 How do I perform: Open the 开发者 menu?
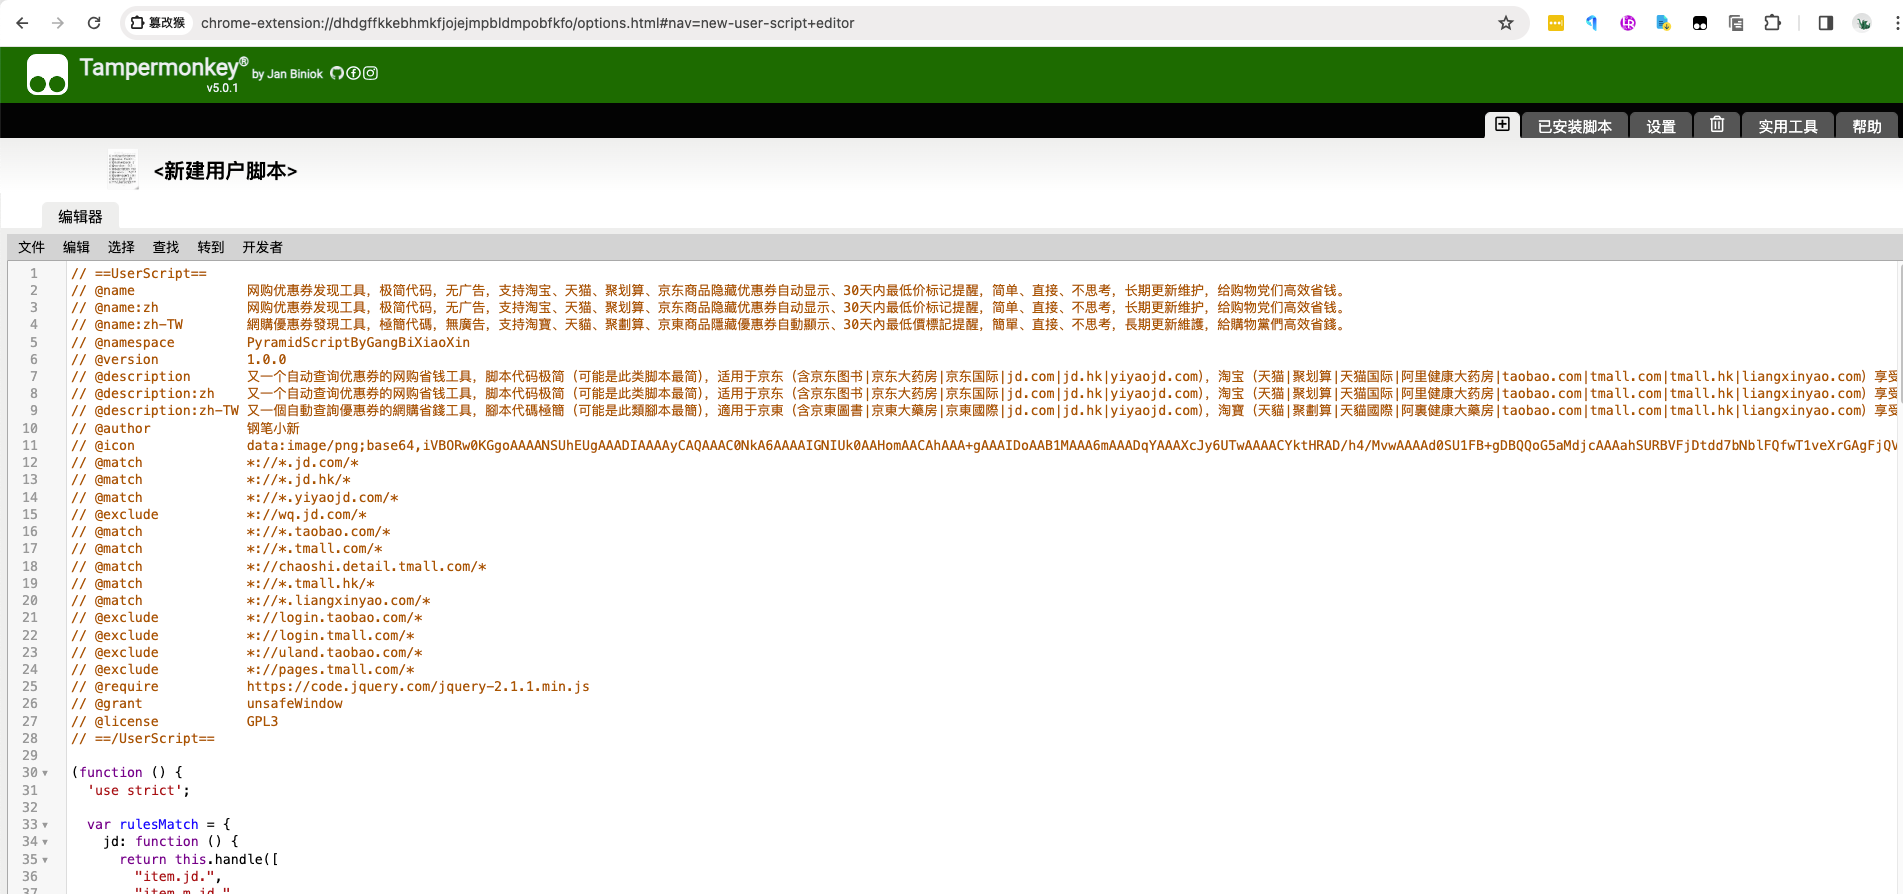click(x=262, y=247)
